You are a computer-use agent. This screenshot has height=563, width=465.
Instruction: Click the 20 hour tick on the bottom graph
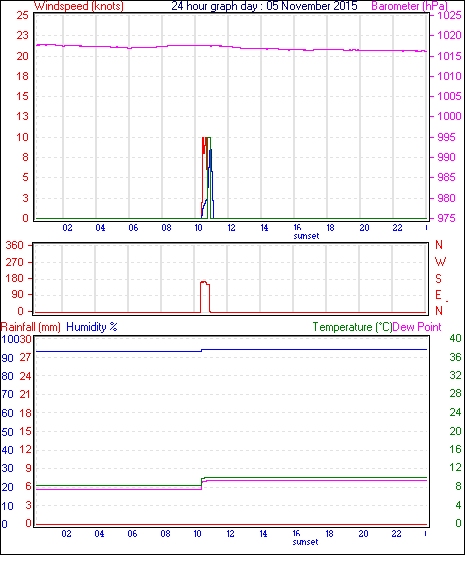363,534
